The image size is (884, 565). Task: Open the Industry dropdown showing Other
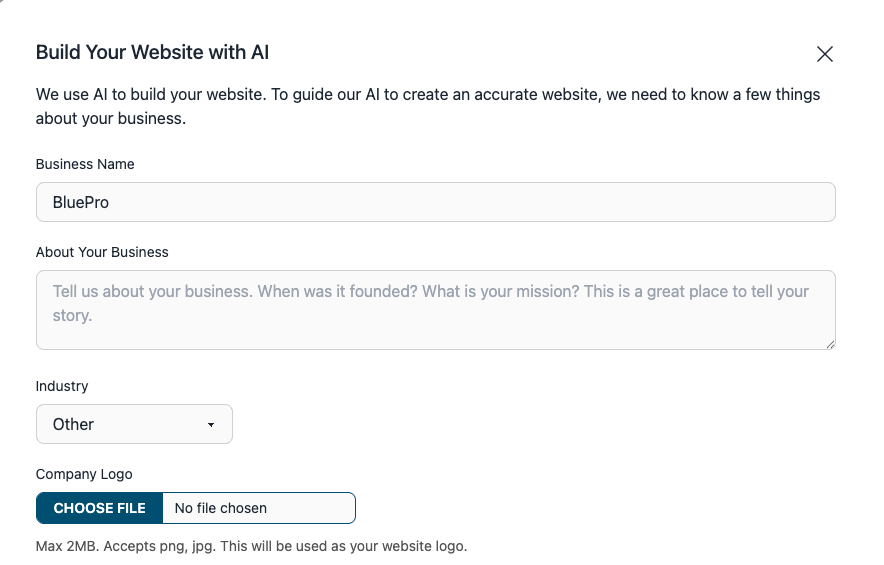(134, 424)
